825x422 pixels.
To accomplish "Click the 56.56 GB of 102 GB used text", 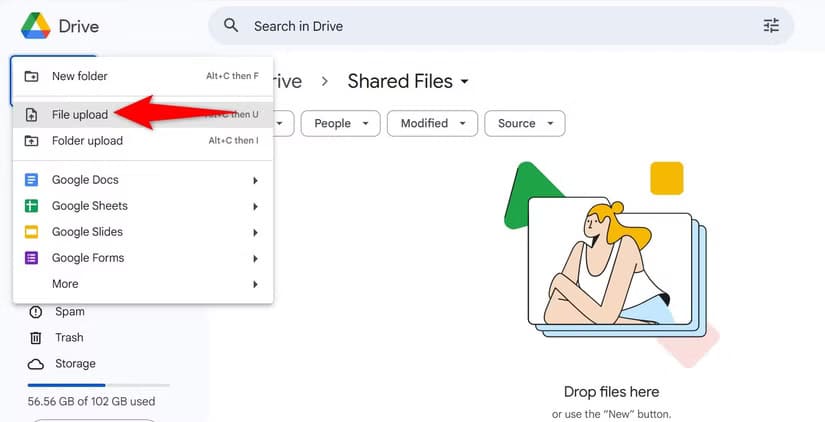I will click(x=91, y=401).
